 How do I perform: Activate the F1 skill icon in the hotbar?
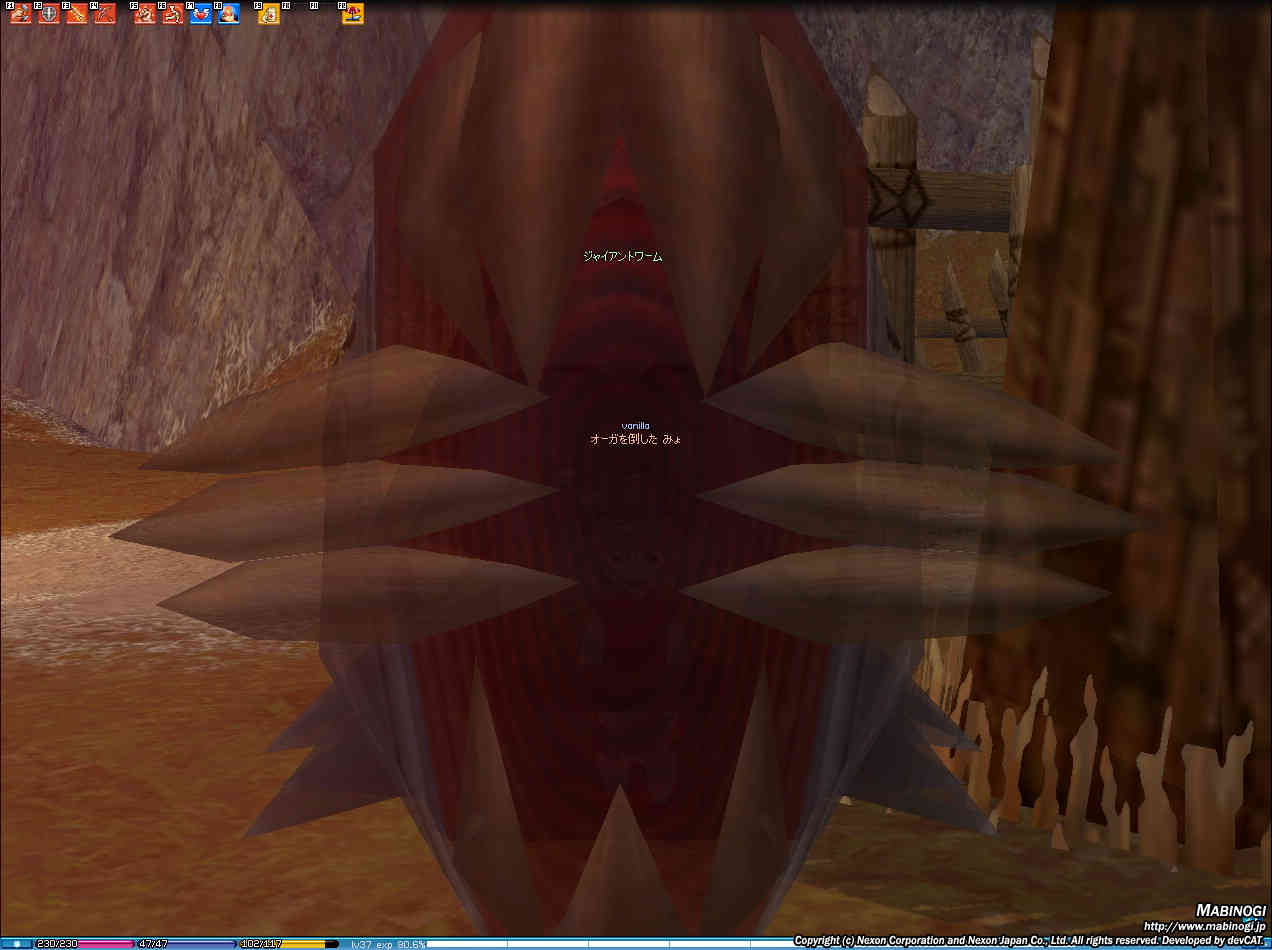click(21, 14)
